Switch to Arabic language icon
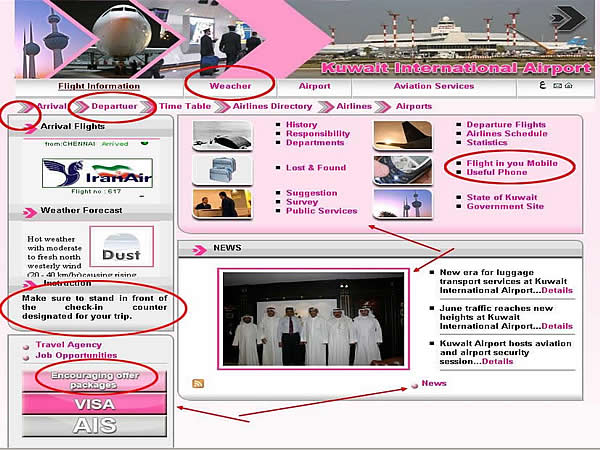 pyautogui.click(x=542, y=85)
